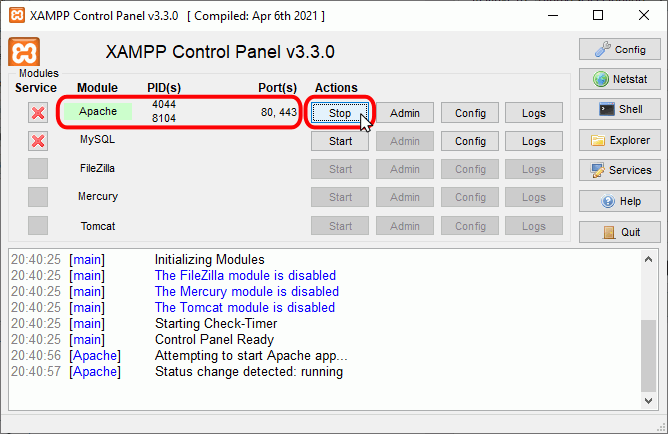The width and height of the screenshot is (668, 434).
Task: Minimize the XAMPP Control Panel window
Action: coord(553,15)
